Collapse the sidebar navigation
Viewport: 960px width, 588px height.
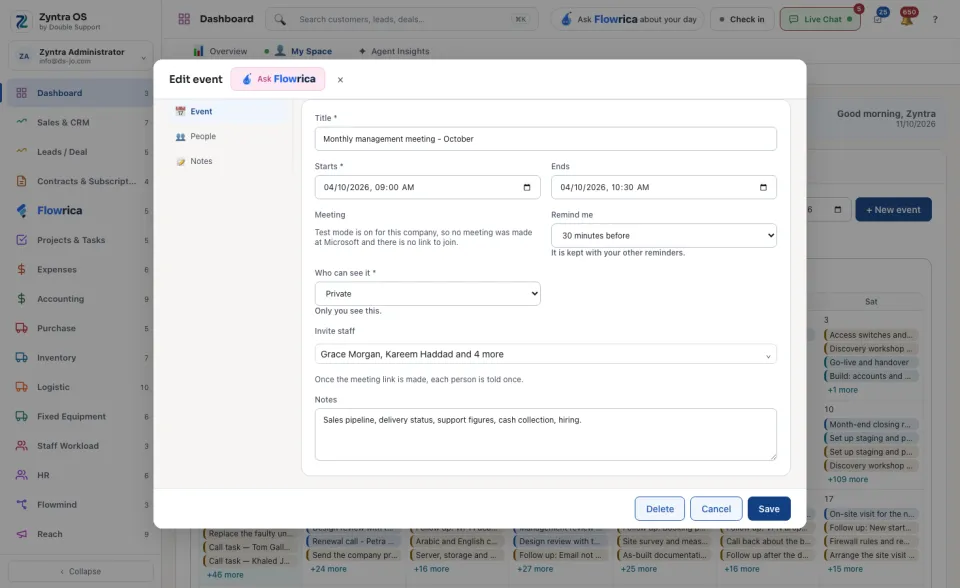tap(81, 571)
